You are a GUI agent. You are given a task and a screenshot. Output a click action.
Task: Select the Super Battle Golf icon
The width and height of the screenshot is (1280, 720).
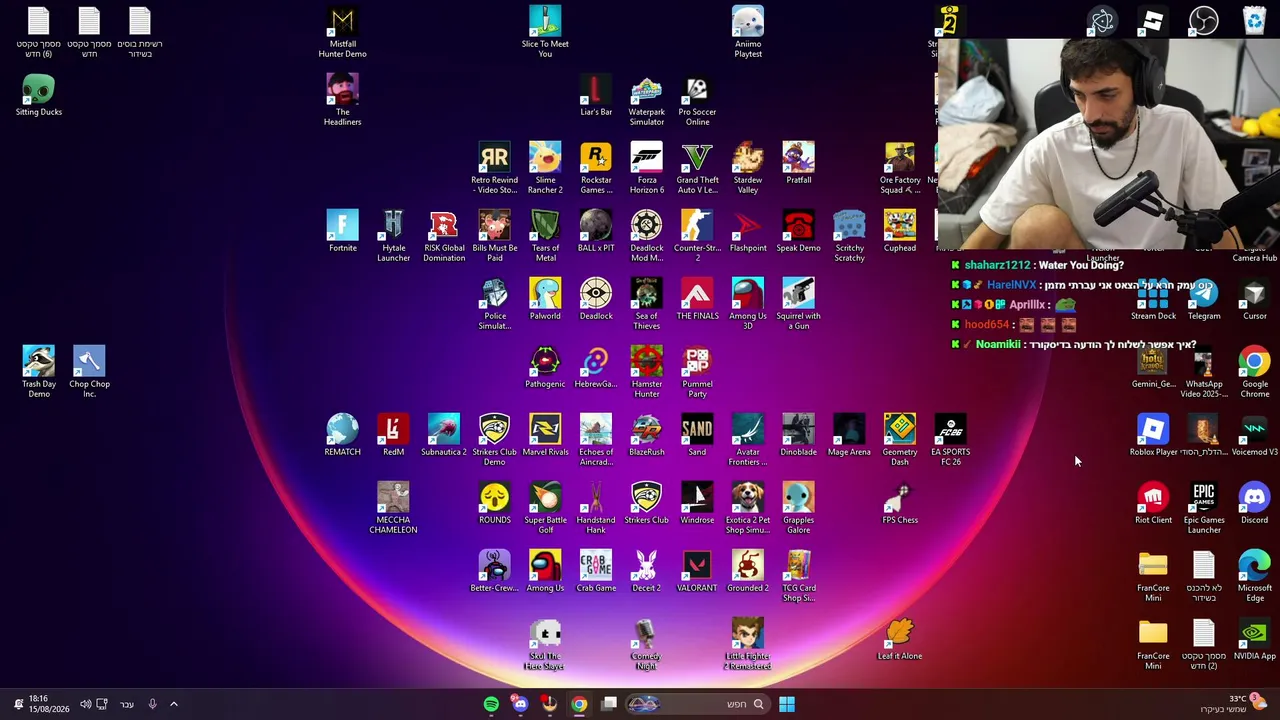point(545,509)
